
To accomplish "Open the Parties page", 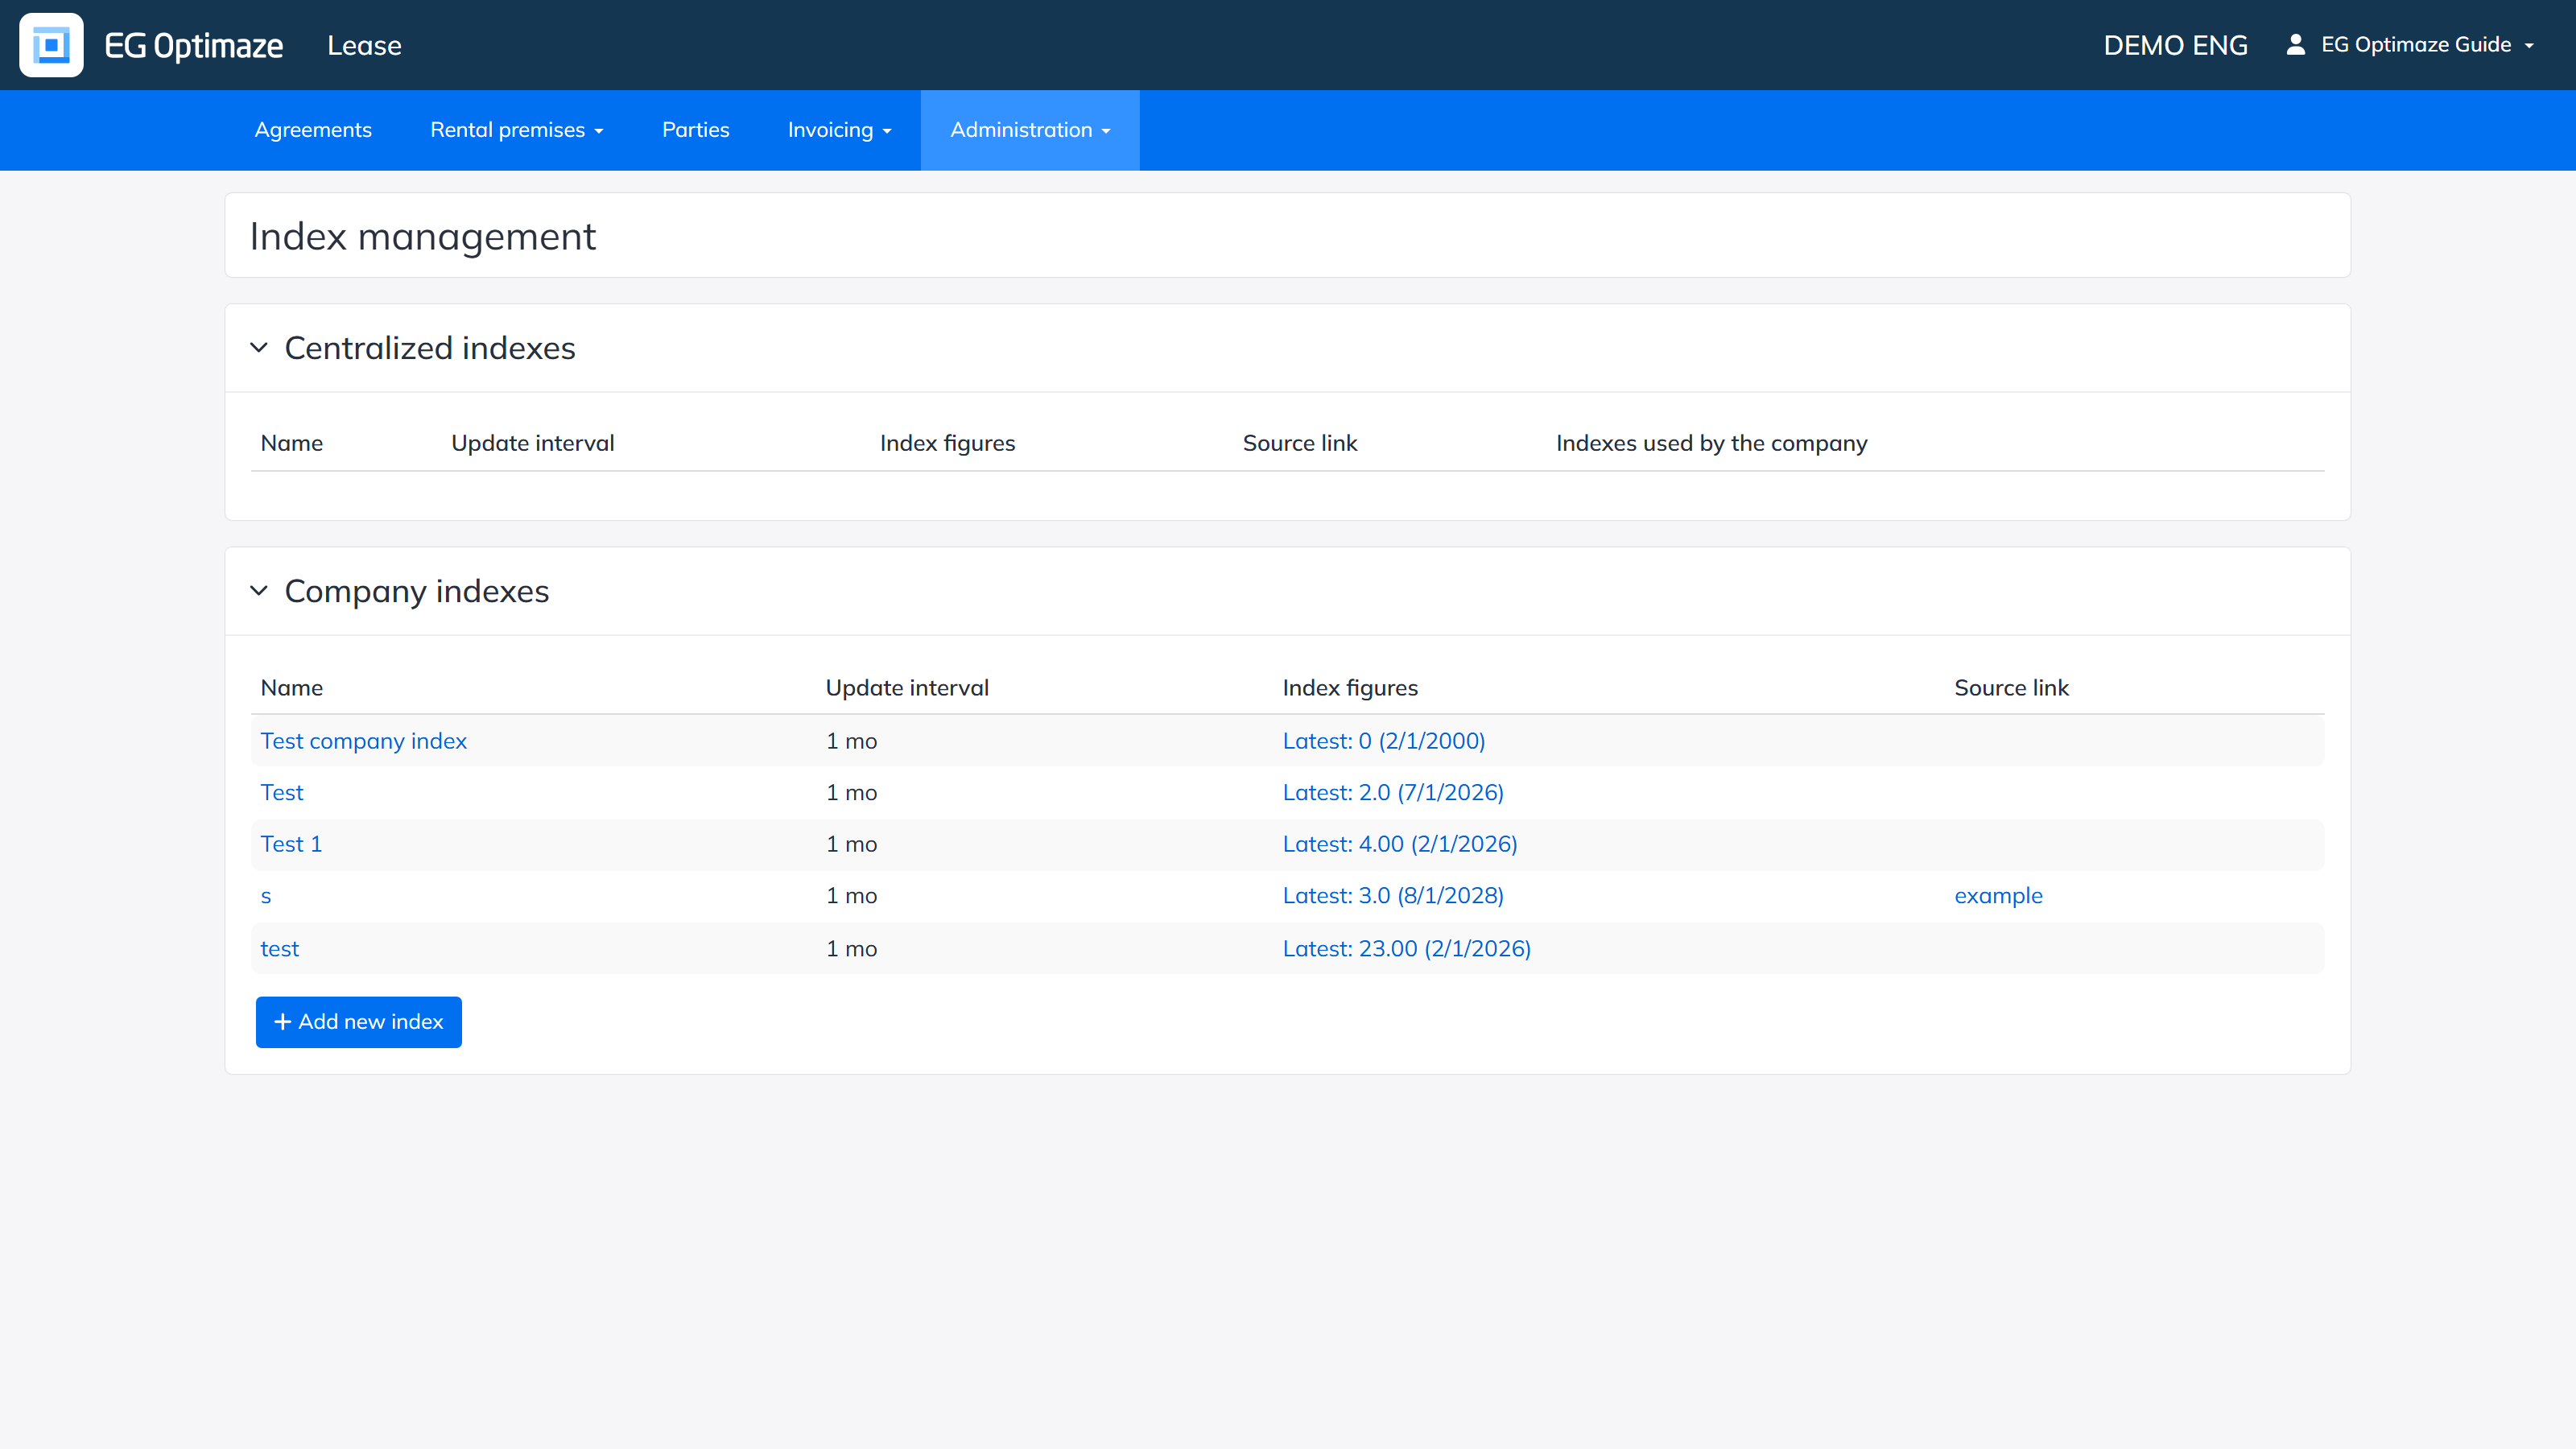I will 696,130.
